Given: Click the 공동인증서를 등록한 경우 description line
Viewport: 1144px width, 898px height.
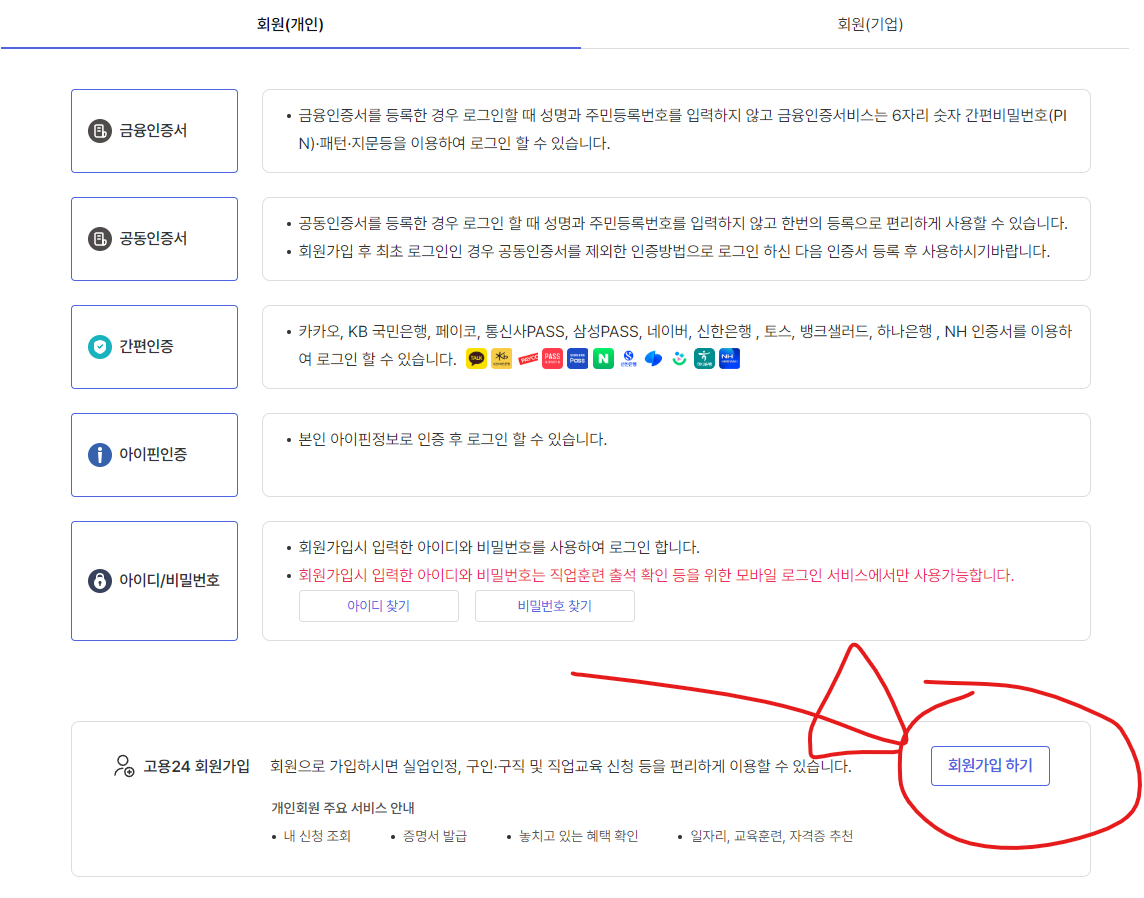Looking at the screenshot, I should tap(683, 224).
